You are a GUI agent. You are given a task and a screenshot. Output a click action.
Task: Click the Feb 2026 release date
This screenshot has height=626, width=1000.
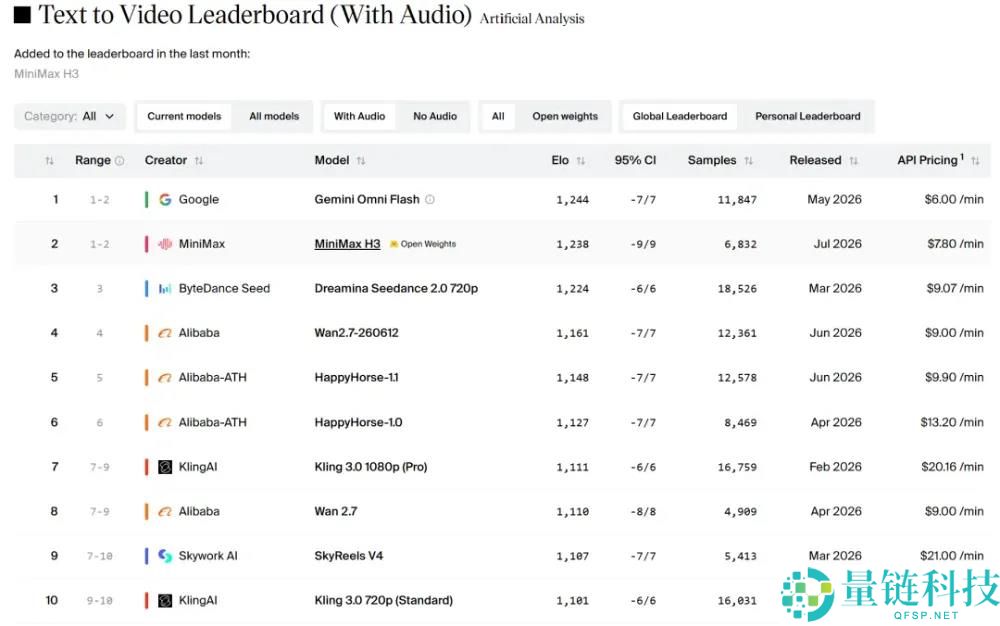coord(835,467)
